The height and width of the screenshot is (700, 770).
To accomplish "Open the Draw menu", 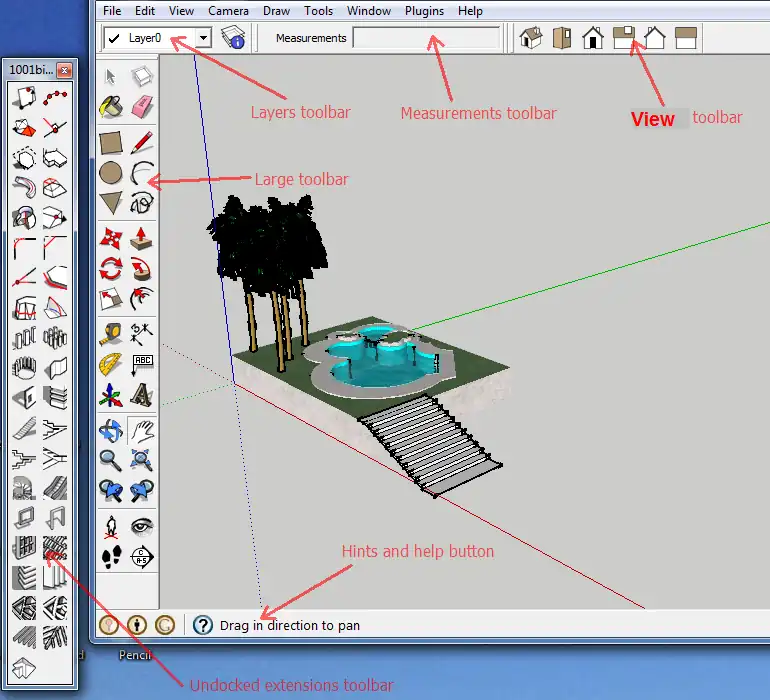I will [276, 11].
